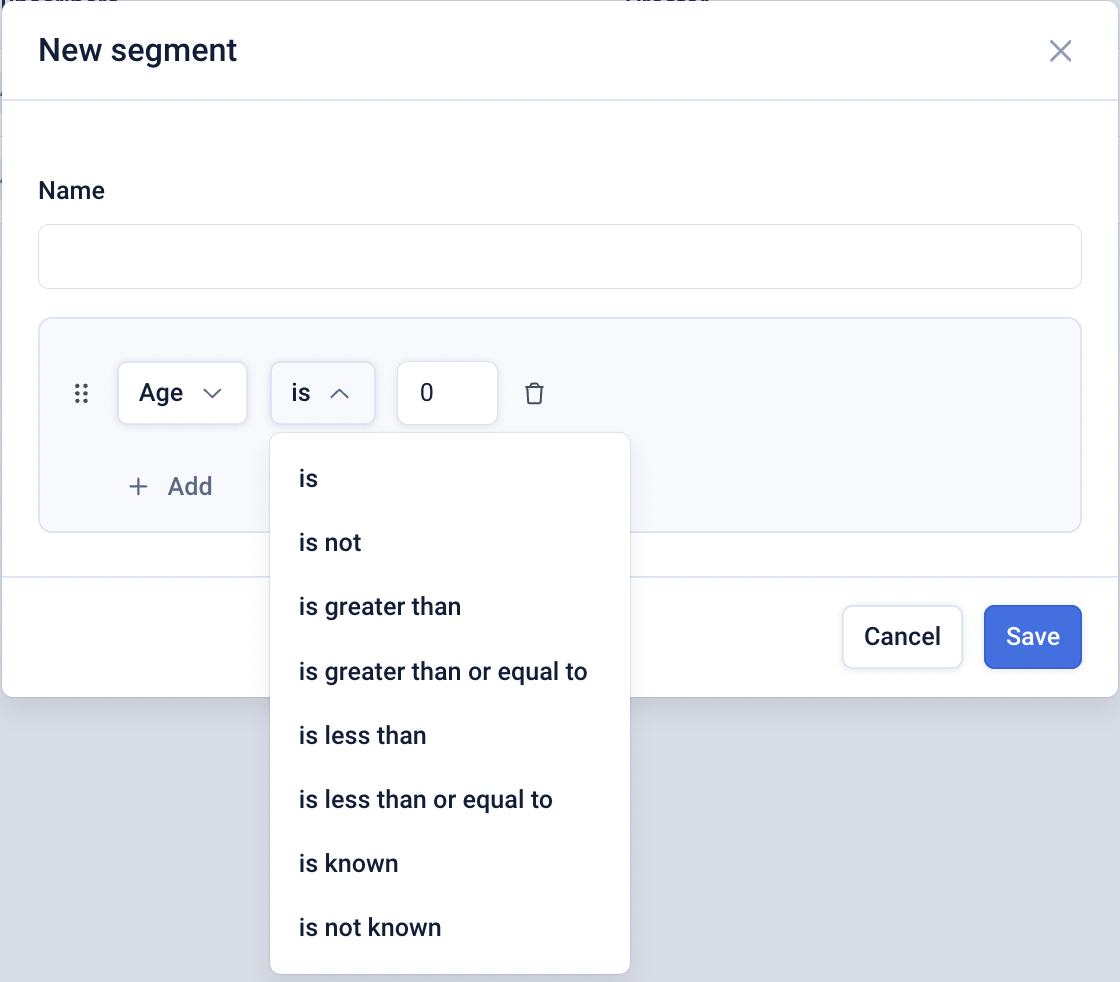Viewport: 1120px width, 982px height.
Task: Select 'is greater than' from the list
Action: (x=380, y=607)
